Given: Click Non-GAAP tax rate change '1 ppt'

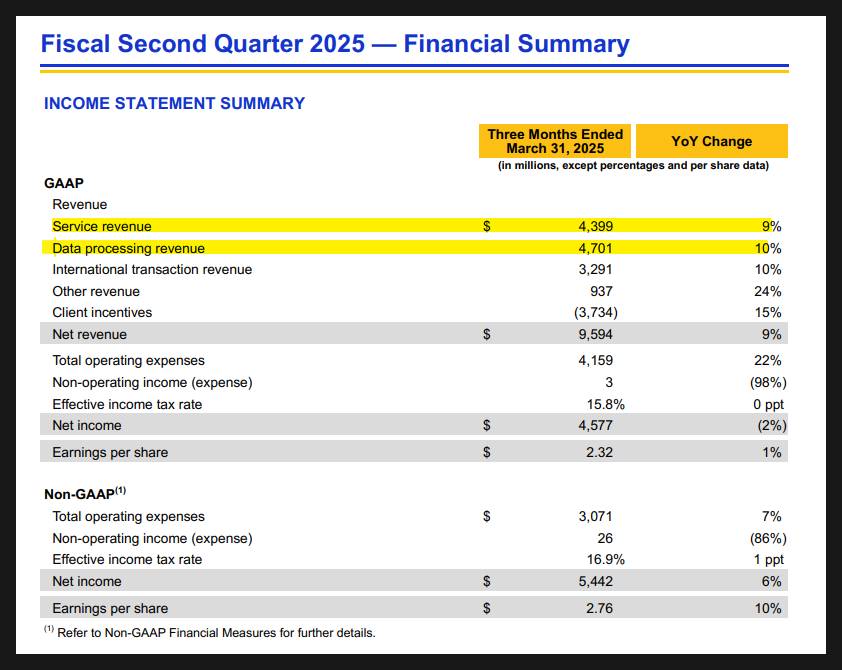Looking at the screenshot, I should tap(769, 559).
